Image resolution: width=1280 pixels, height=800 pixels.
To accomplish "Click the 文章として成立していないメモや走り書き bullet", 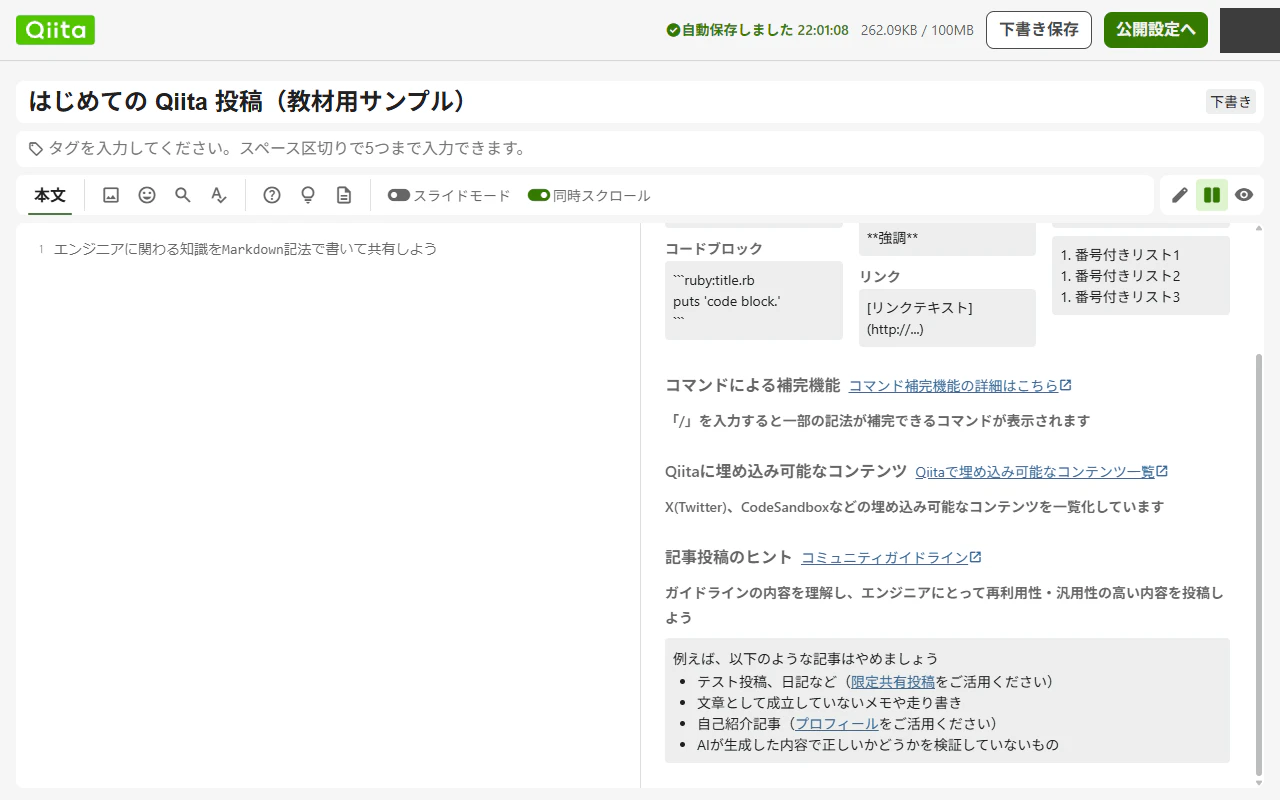I will click(x=829, y=703).
